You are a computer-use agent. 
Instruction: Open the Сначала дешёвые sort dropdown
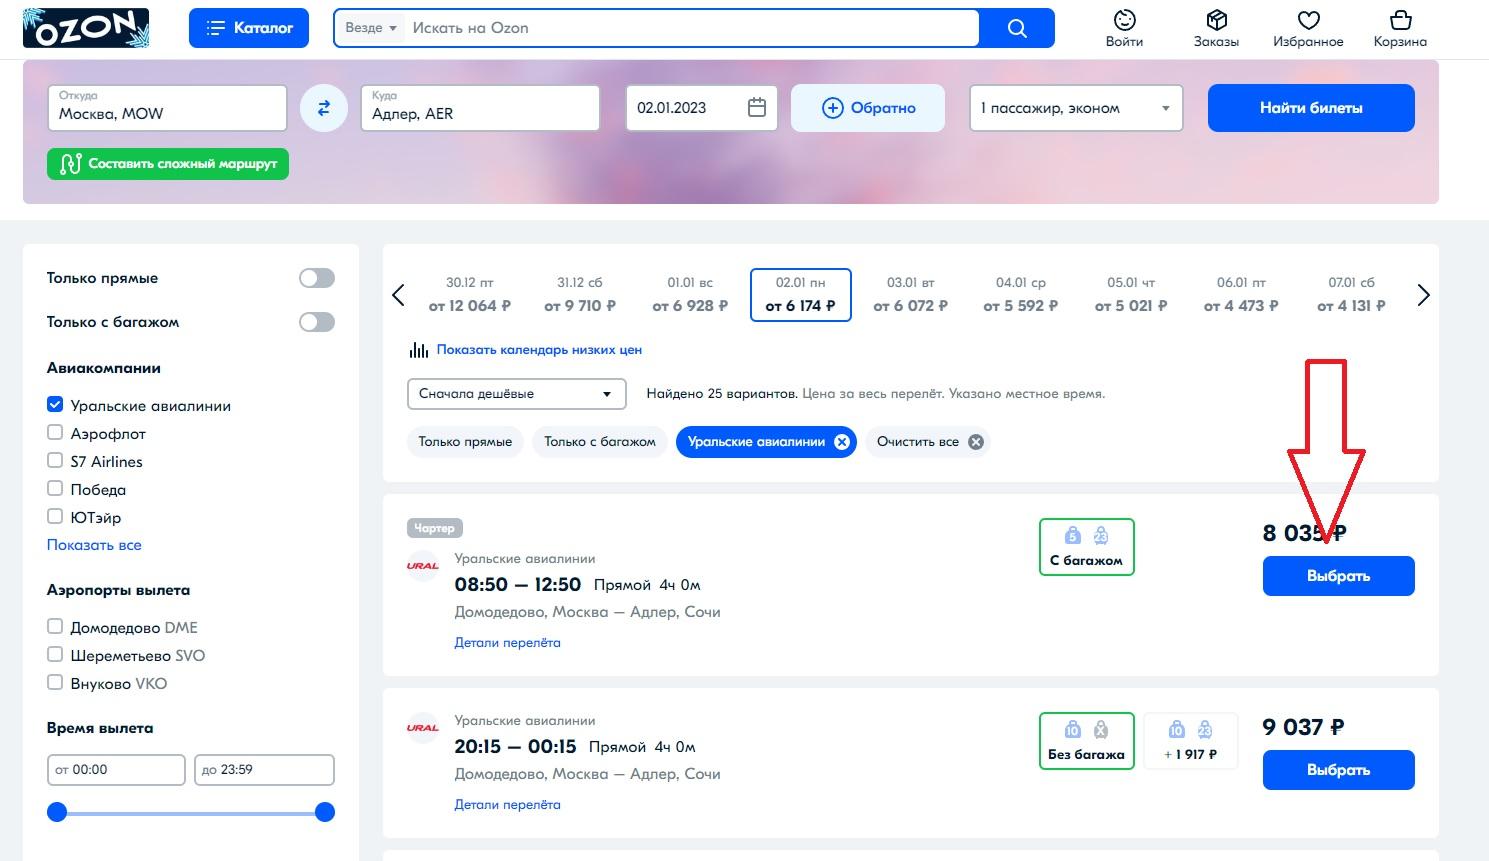click(516, 394)
